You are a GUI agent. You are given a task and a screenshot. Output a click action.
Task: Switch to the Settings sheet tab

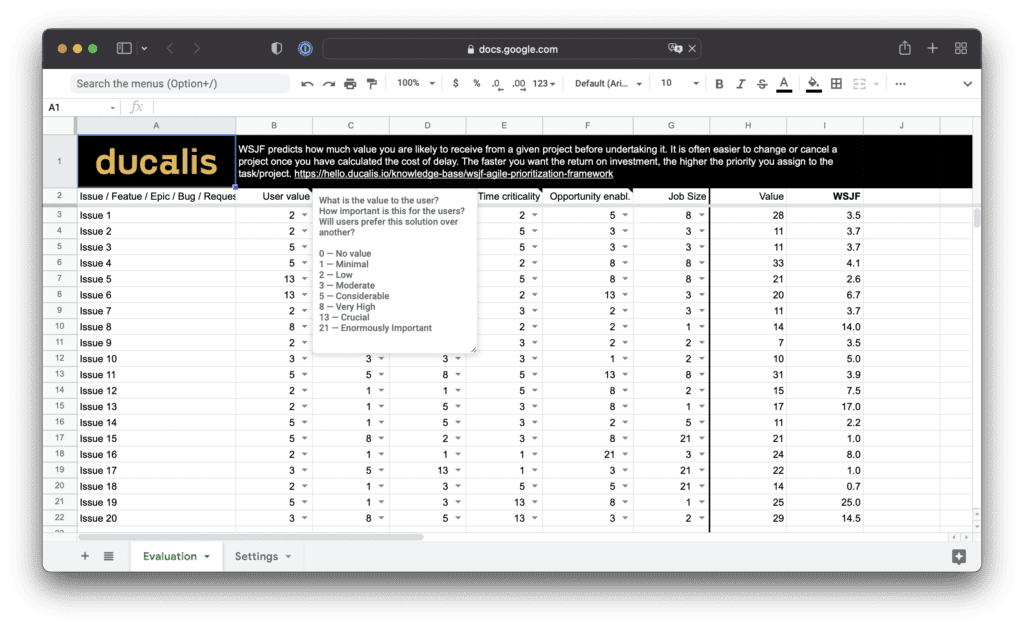click(256, 555)
